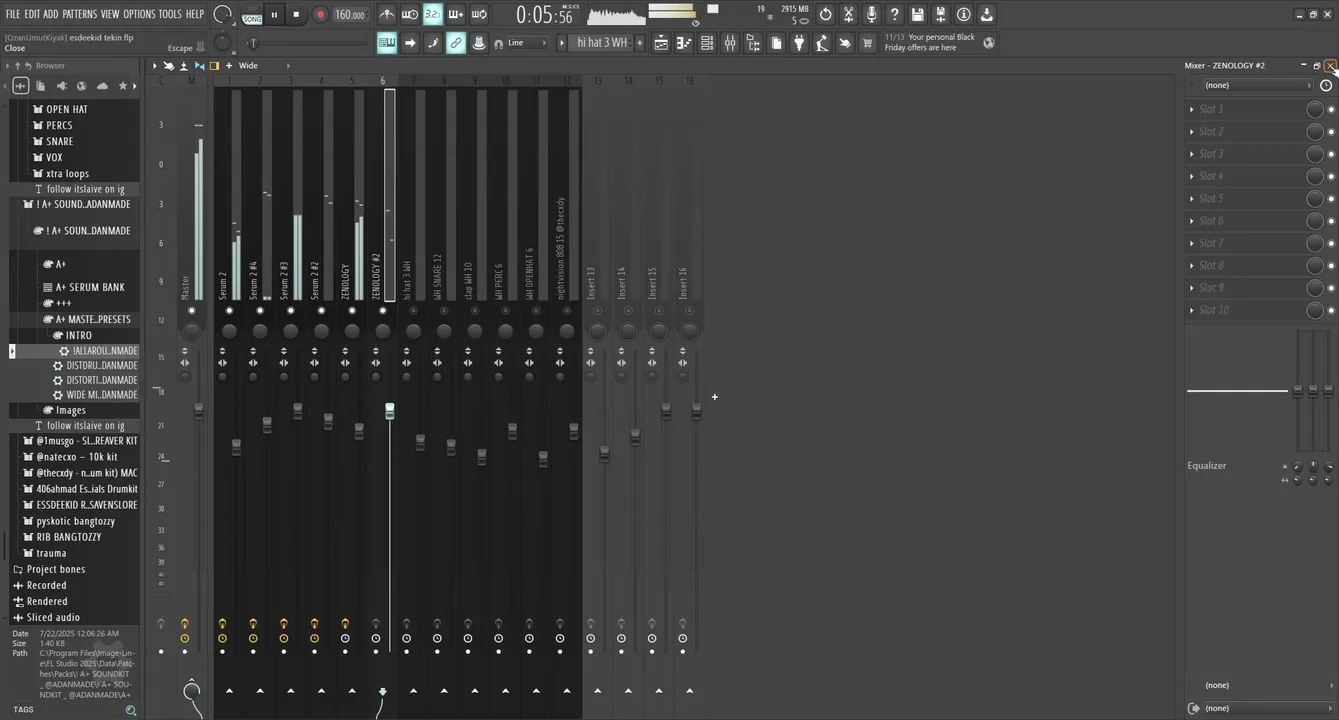Click the browser search magnifier icon
Image resolution: width=1339 pixels, height=720 pixels.
[130, 710]
